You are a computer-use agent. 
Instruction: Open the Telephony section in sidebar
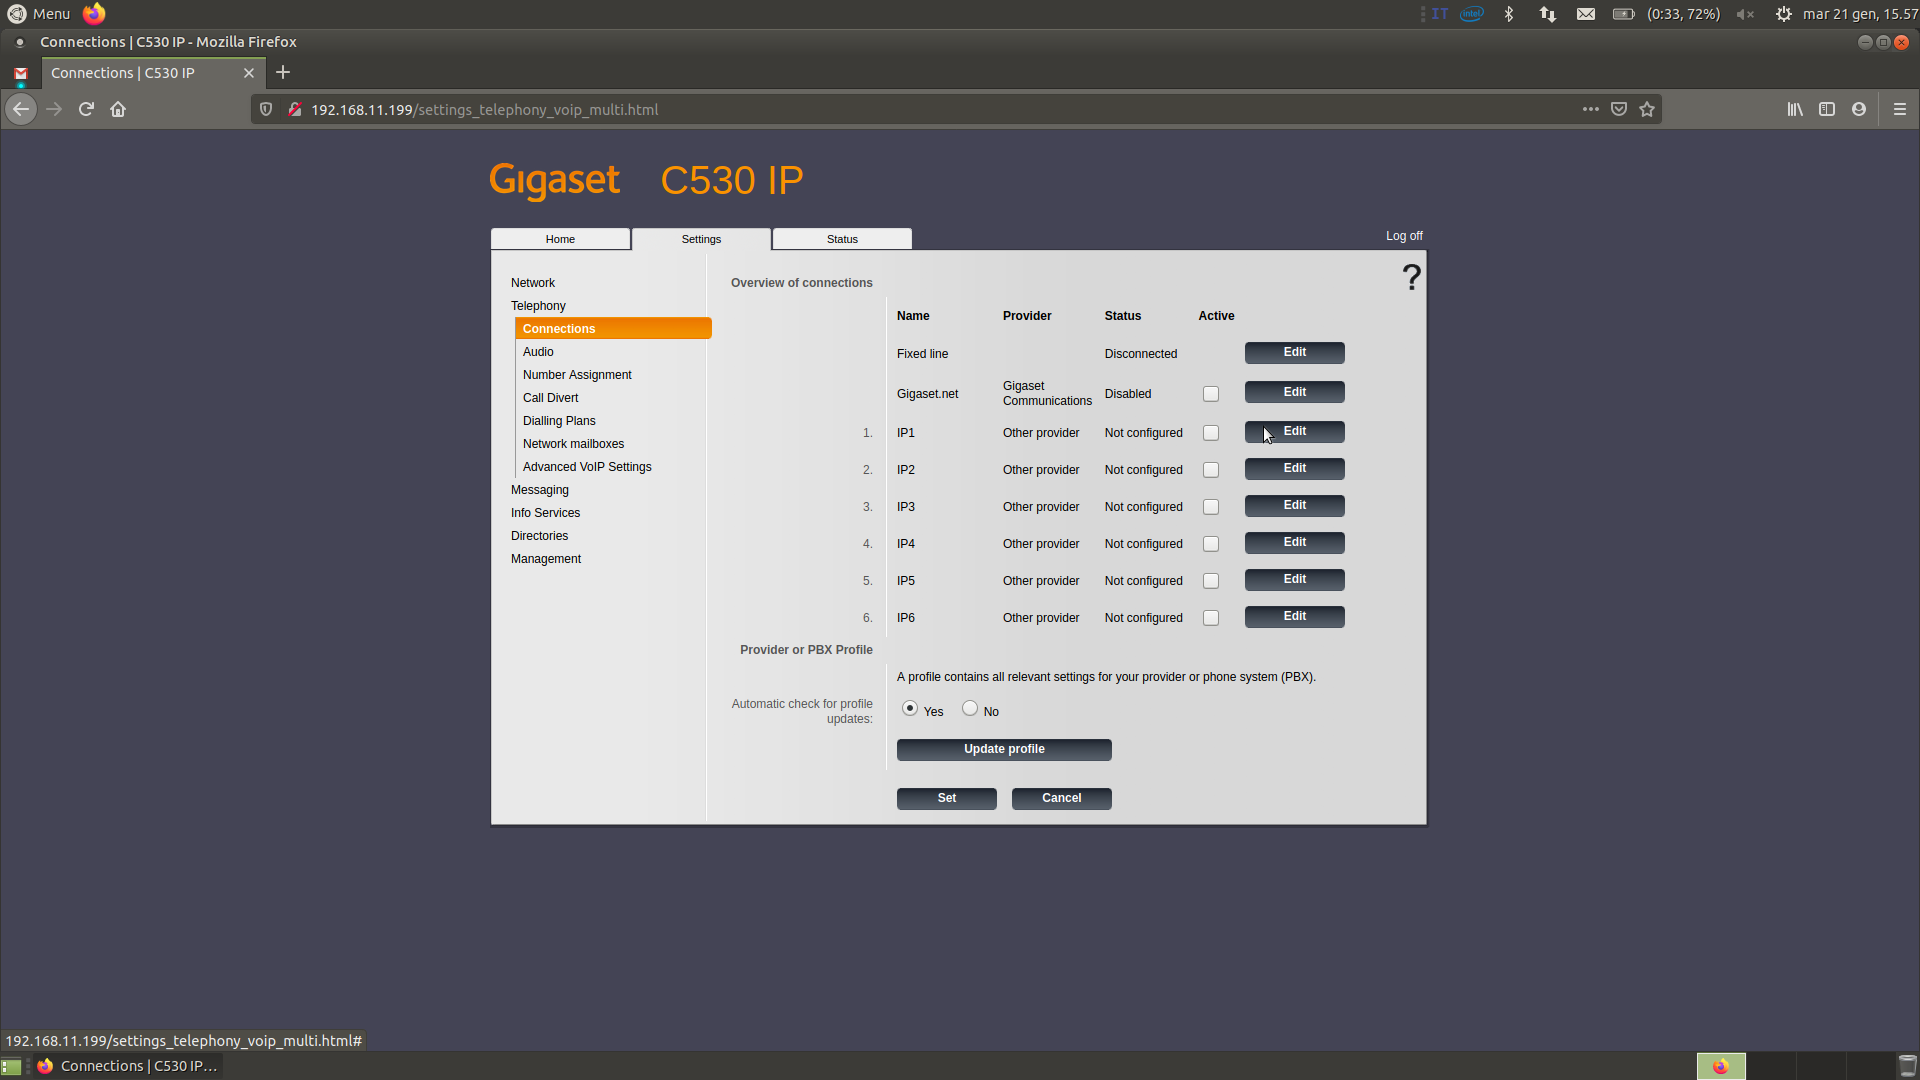coord(538,306)
